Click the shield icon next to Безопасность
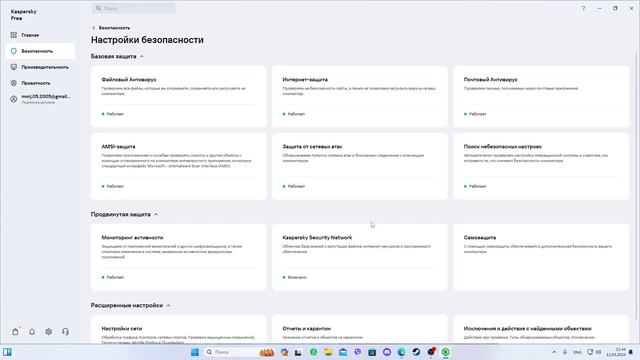The height and width of the screenshot is (360, 640). (13, 51)
